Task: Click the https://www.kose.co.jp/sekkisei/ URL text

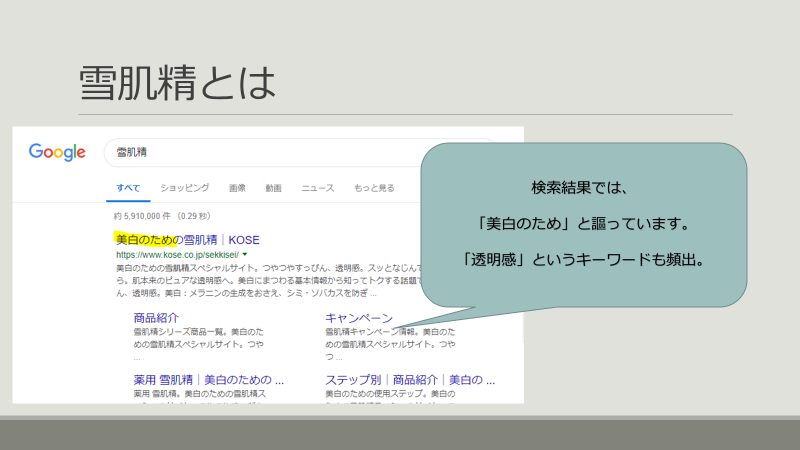Action: [177, 255]
